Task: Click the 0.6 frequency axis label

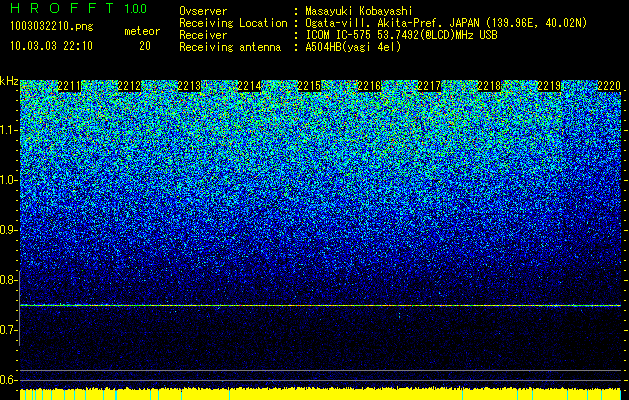Action: tap(8, 380)
